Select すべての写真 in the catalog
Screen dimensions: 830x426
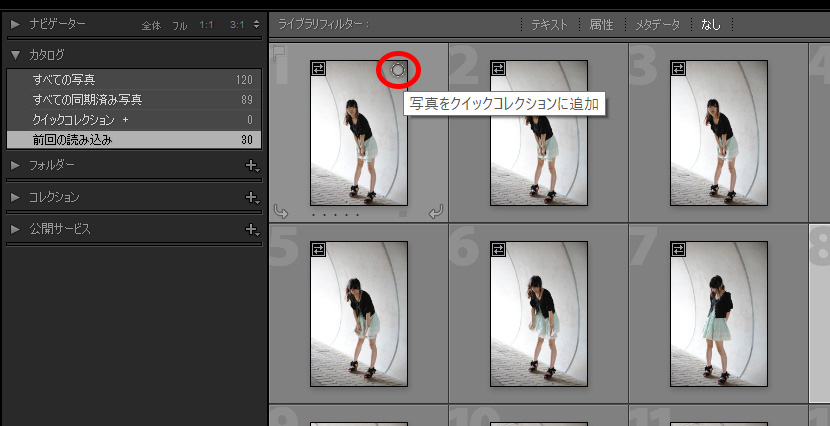coord(134,80)
